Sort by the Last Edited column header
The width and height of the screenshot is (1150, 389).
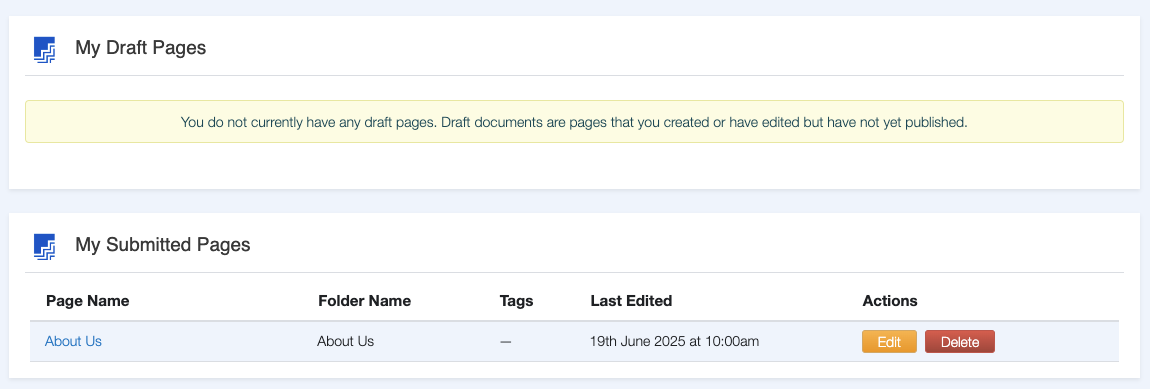coord(631,301)
